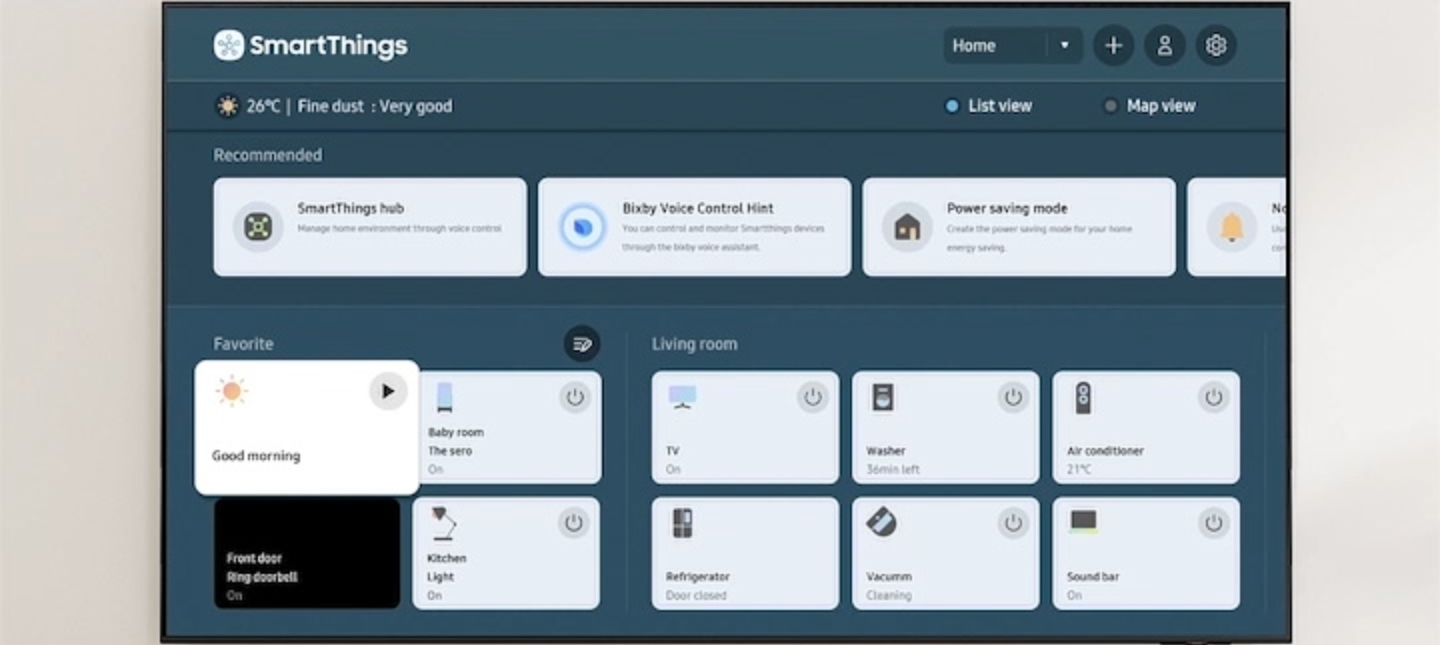Viewport: 1440px width, 645px height.
Task: Click the Vacuum device icon
Action: (x=881, y=522)
